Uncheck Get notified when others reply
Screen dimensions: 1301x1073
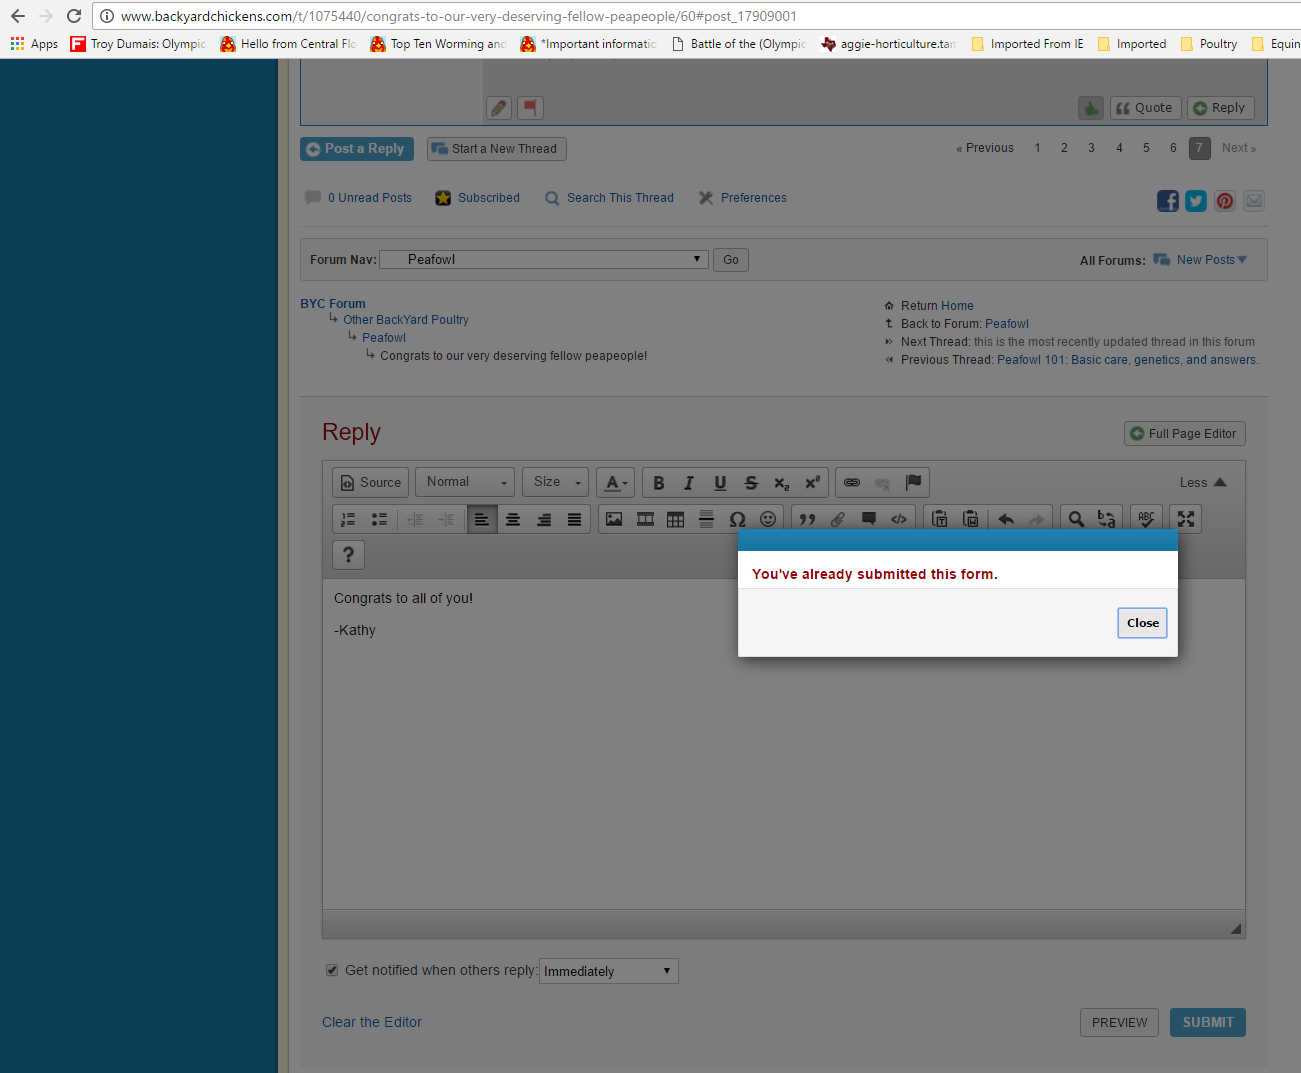pos(332,970)
